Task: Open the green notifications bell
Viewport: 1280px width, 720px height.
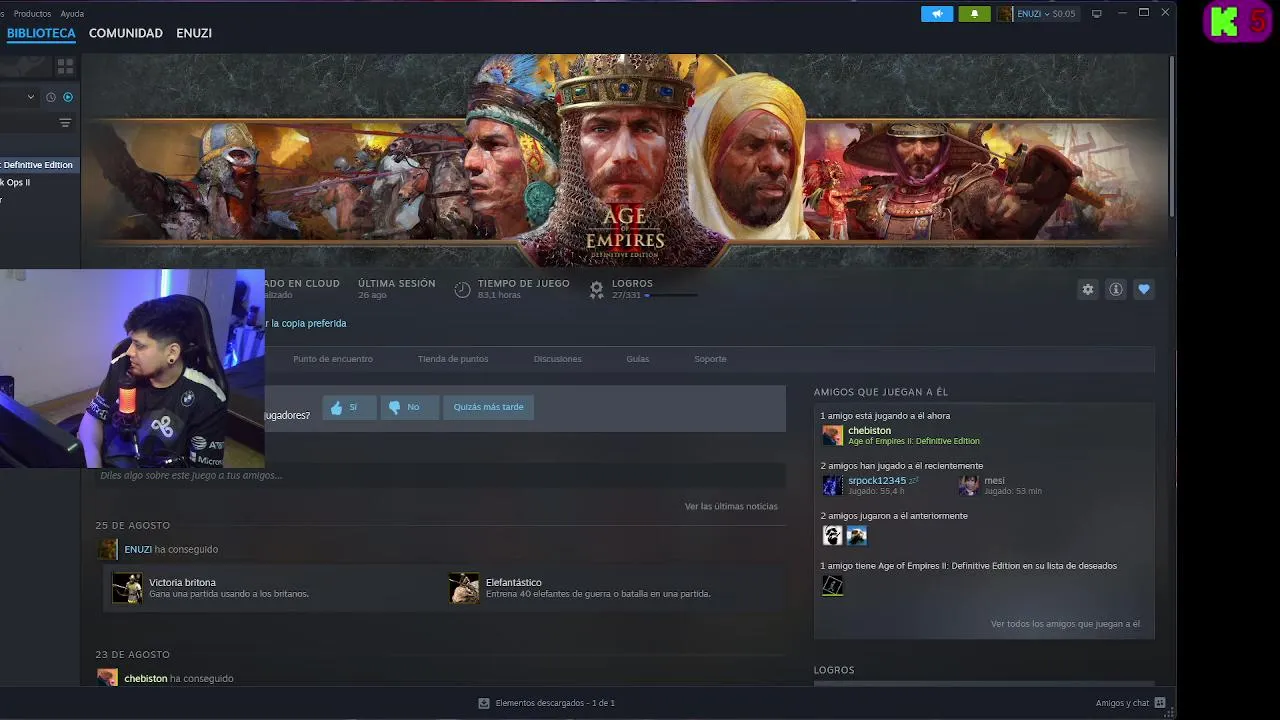Action: click(974, 14)
